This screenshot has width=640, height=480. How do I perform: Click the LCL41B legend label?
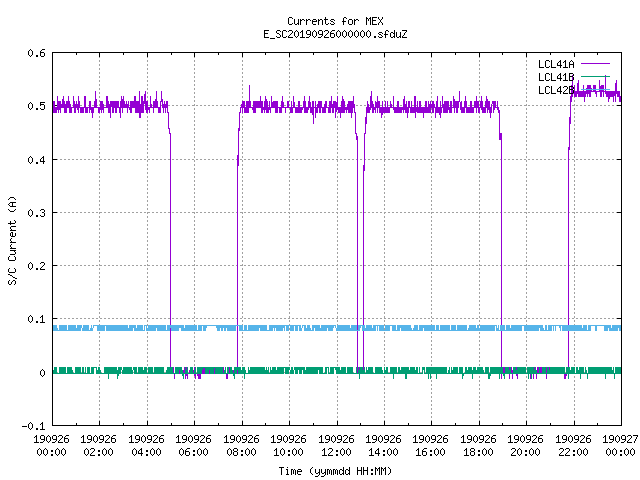pos(556,77)
